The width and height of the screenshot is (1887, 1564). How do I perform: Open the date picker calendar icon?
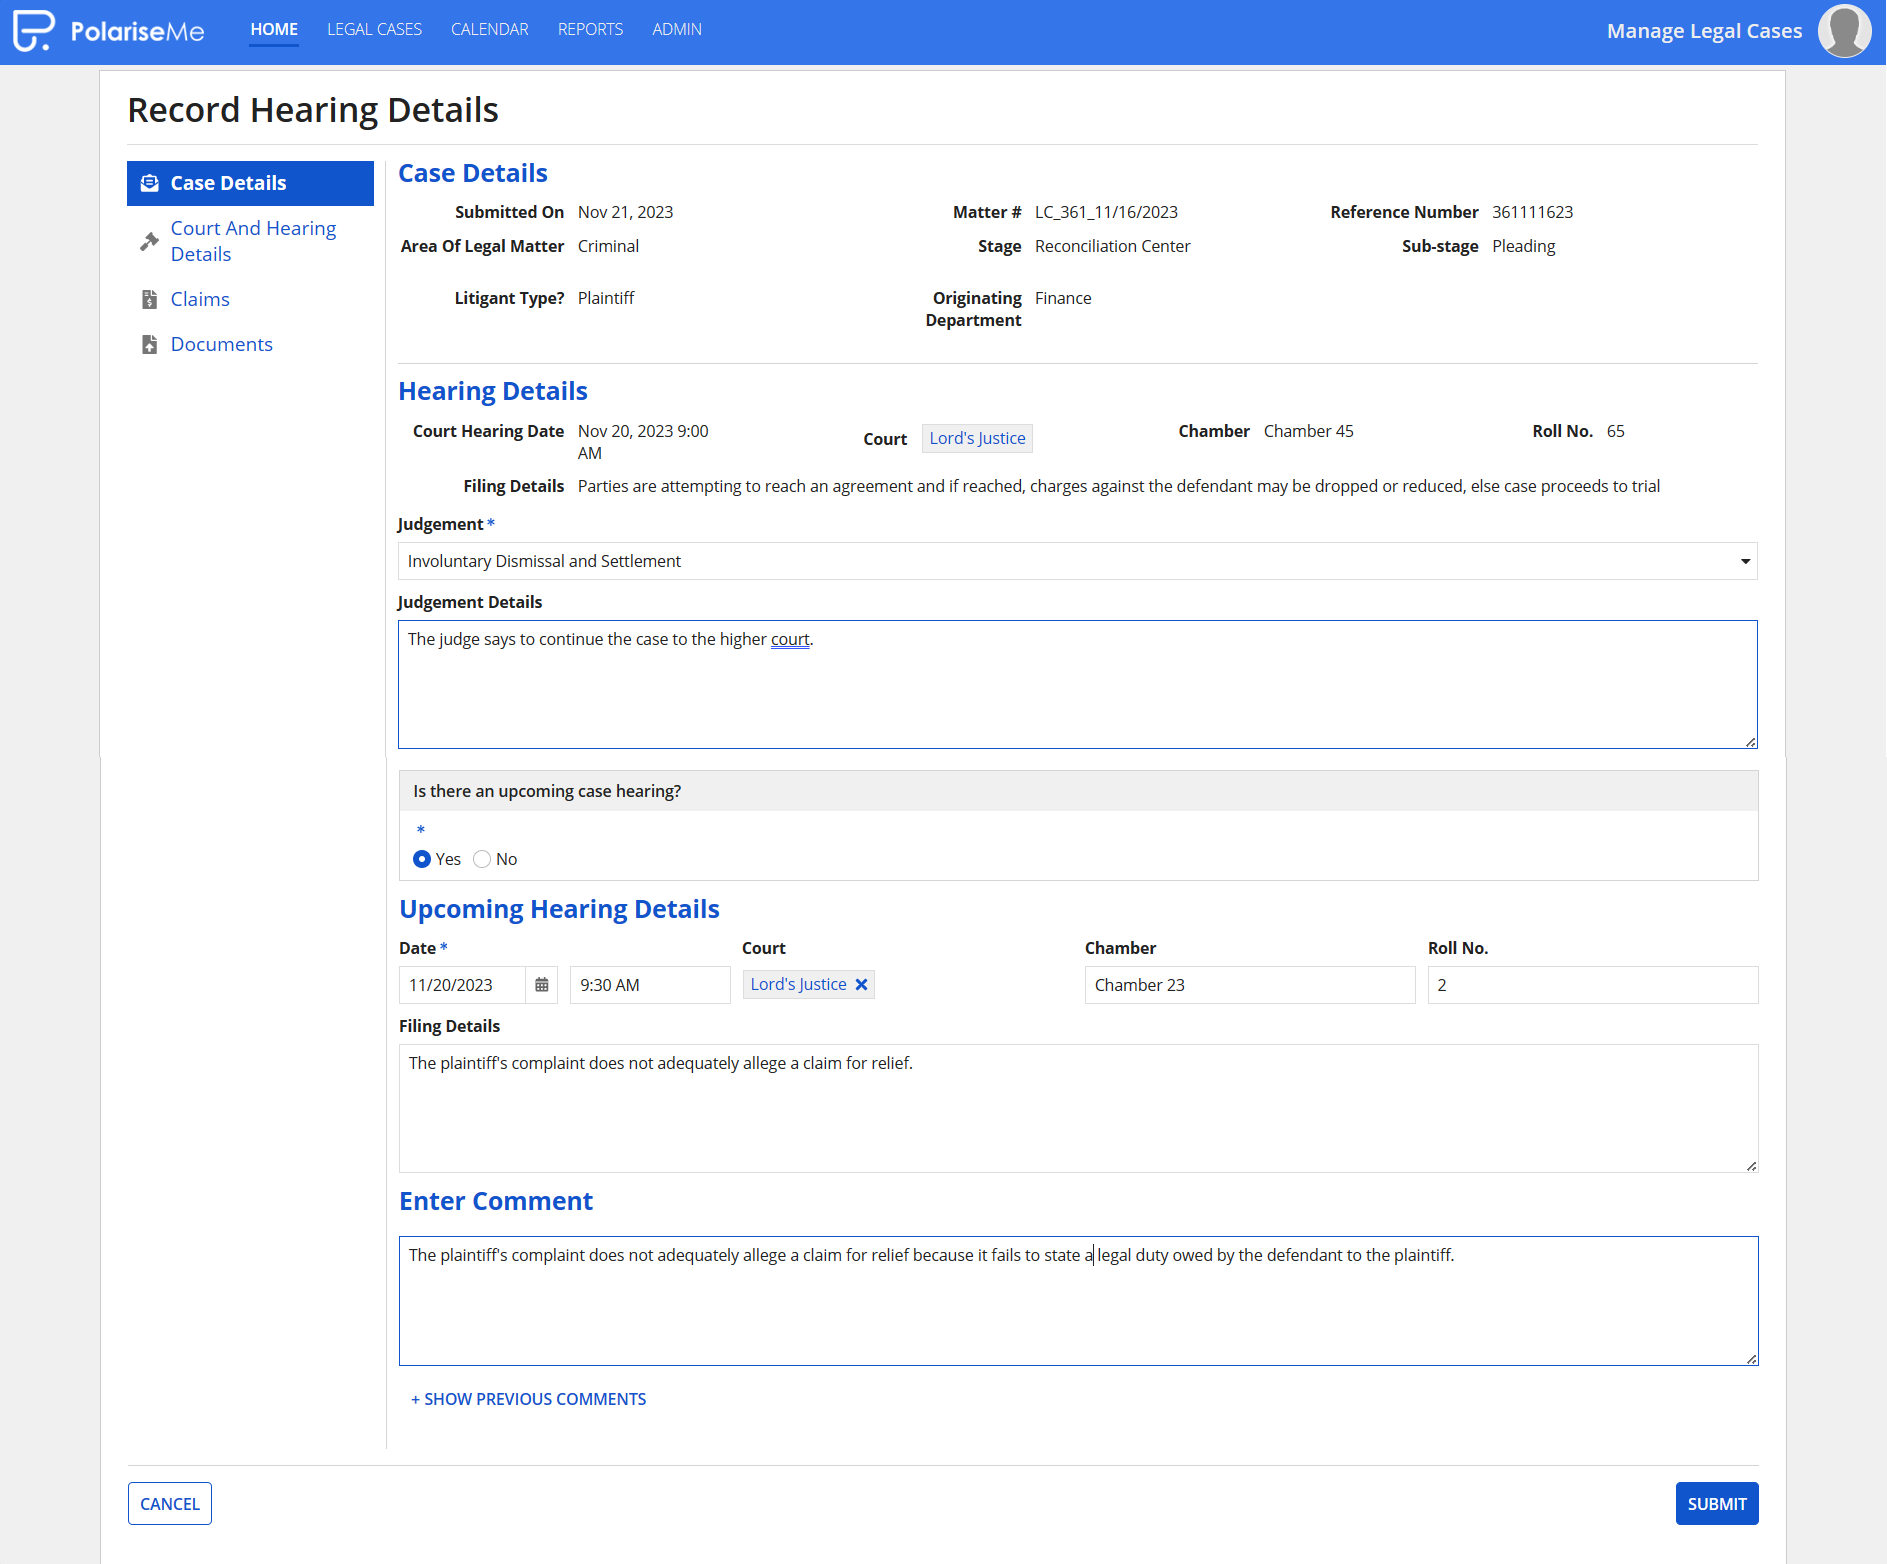[x=541, y=985]
